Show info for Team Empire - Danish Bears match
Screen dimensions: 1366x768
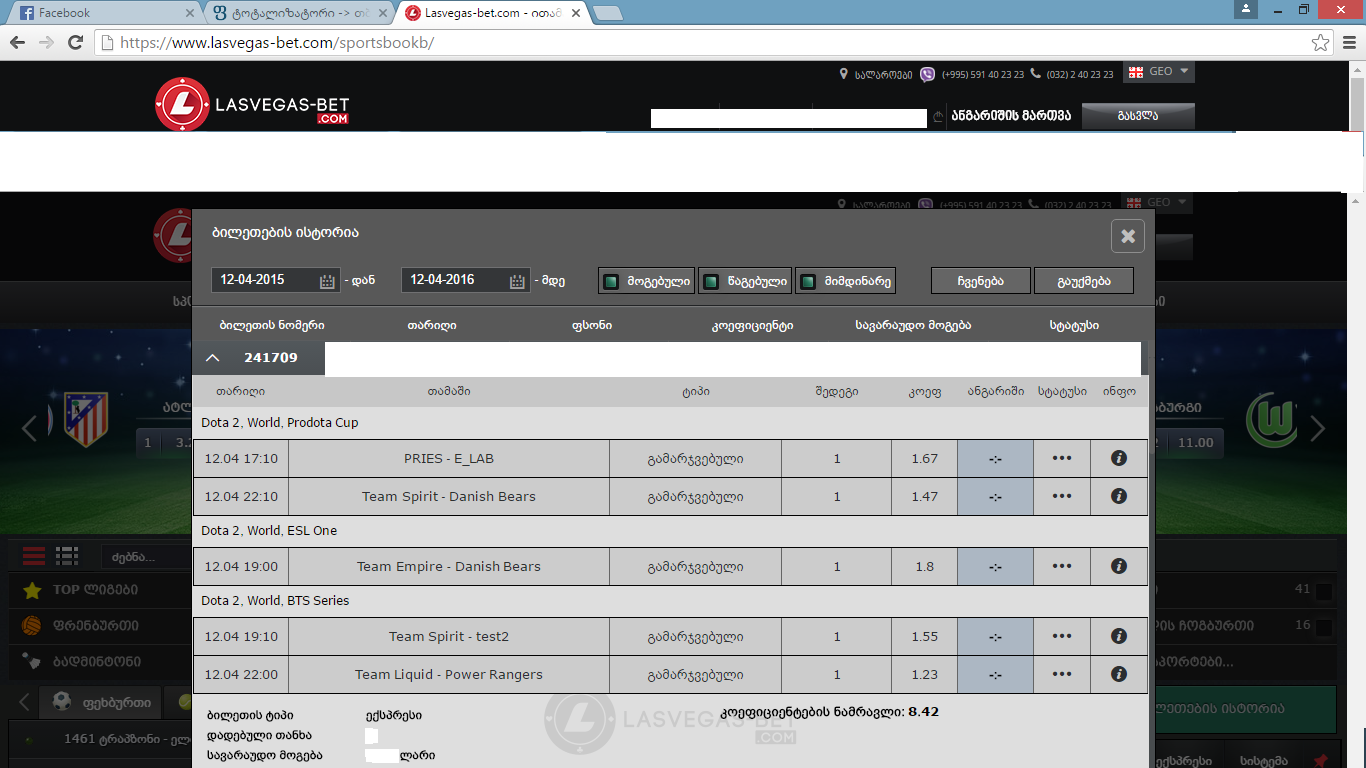(1119, 566)
